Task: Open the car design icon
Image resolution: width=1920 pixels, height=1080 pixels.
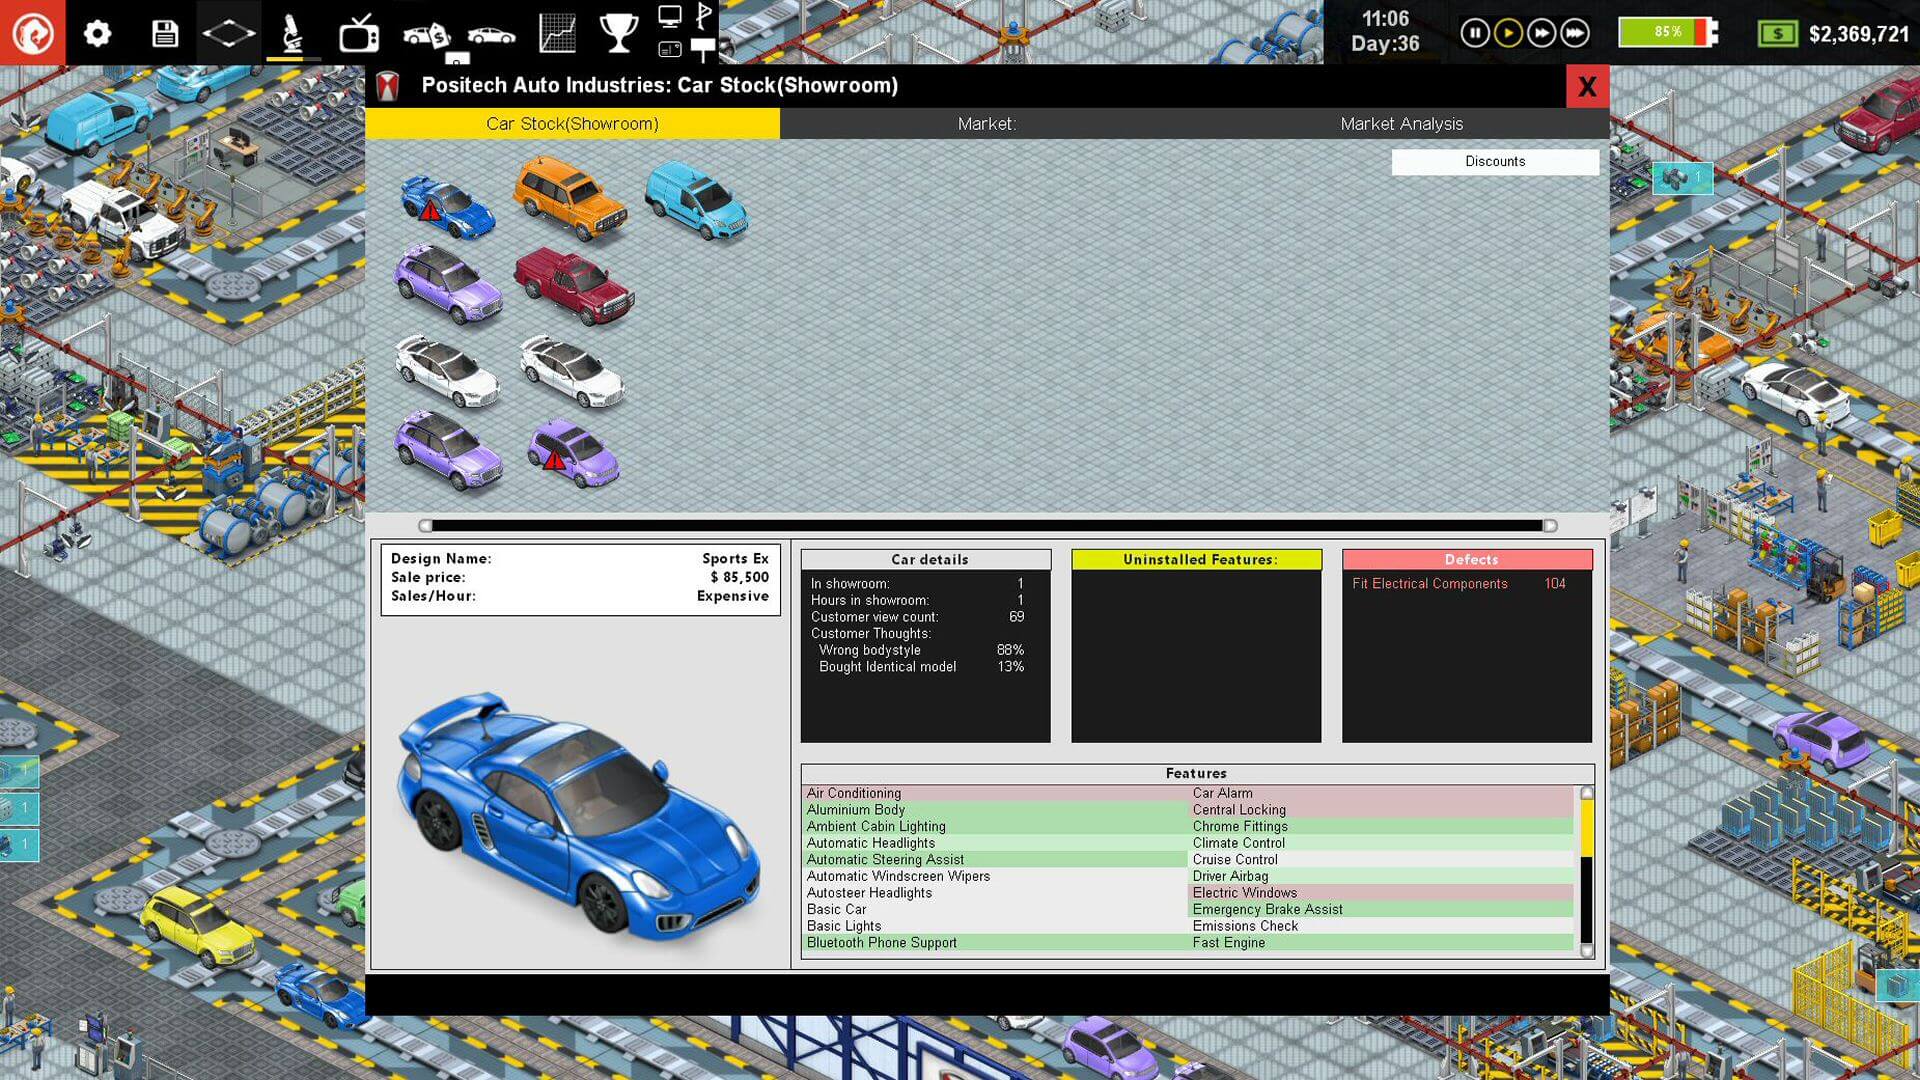Action: point(491,37)
